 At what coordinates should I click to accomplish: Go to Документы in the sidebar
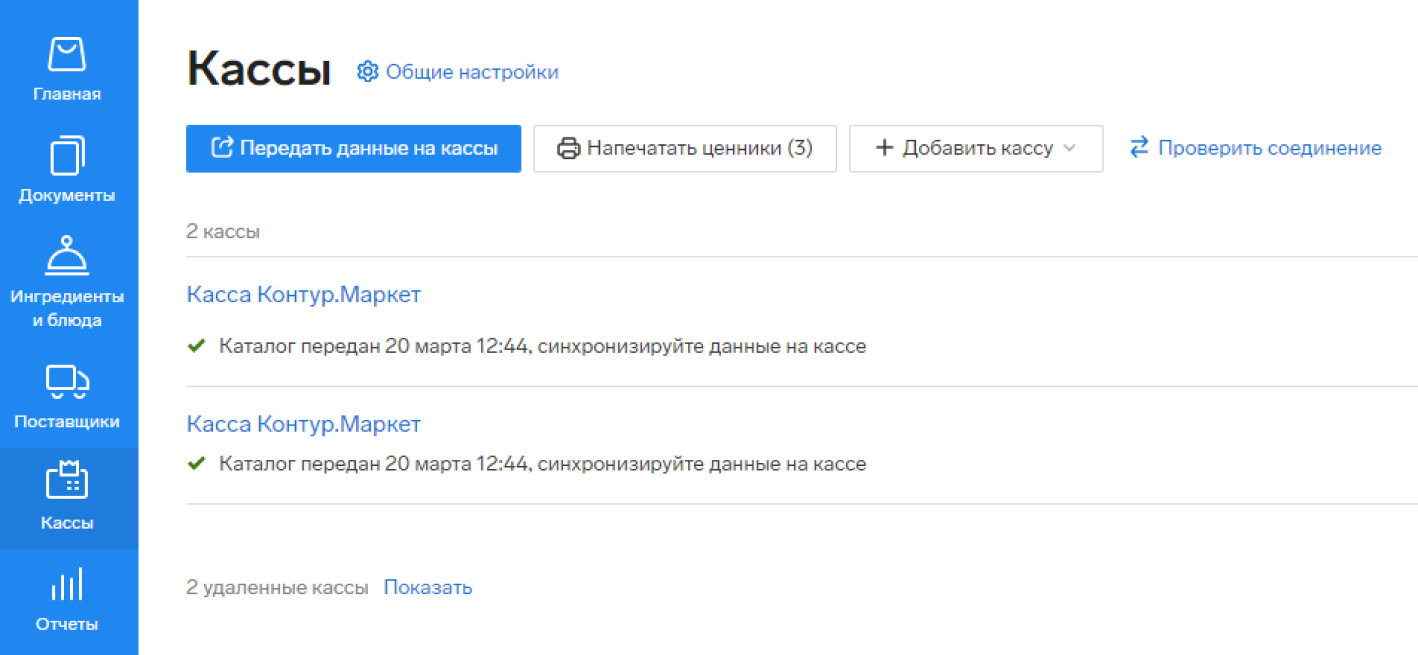67,170
